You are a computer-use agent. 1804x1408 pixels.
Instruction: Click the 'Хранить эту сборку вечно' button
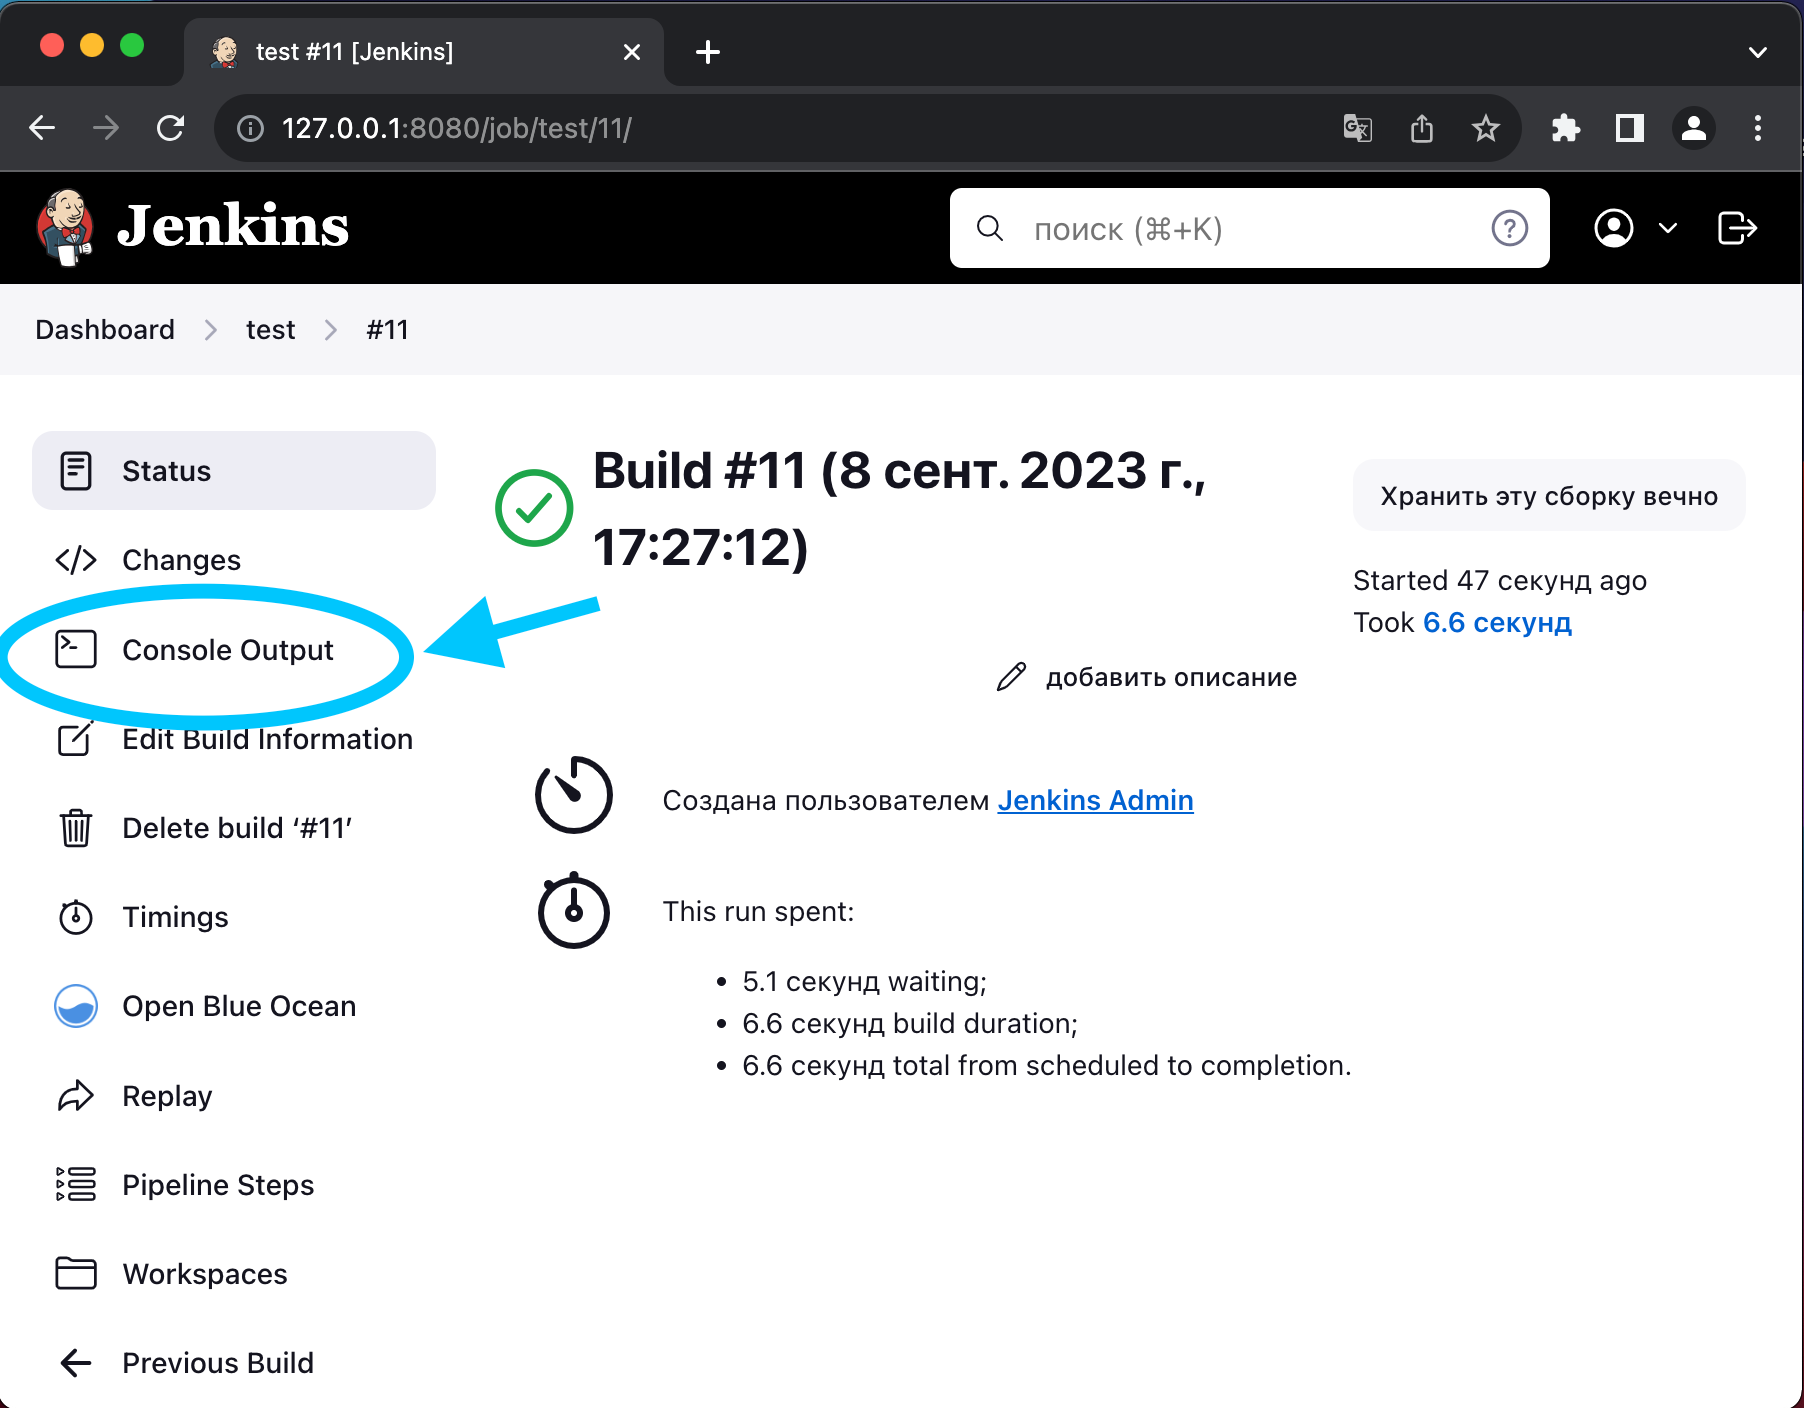click(x=1548, y=496)
